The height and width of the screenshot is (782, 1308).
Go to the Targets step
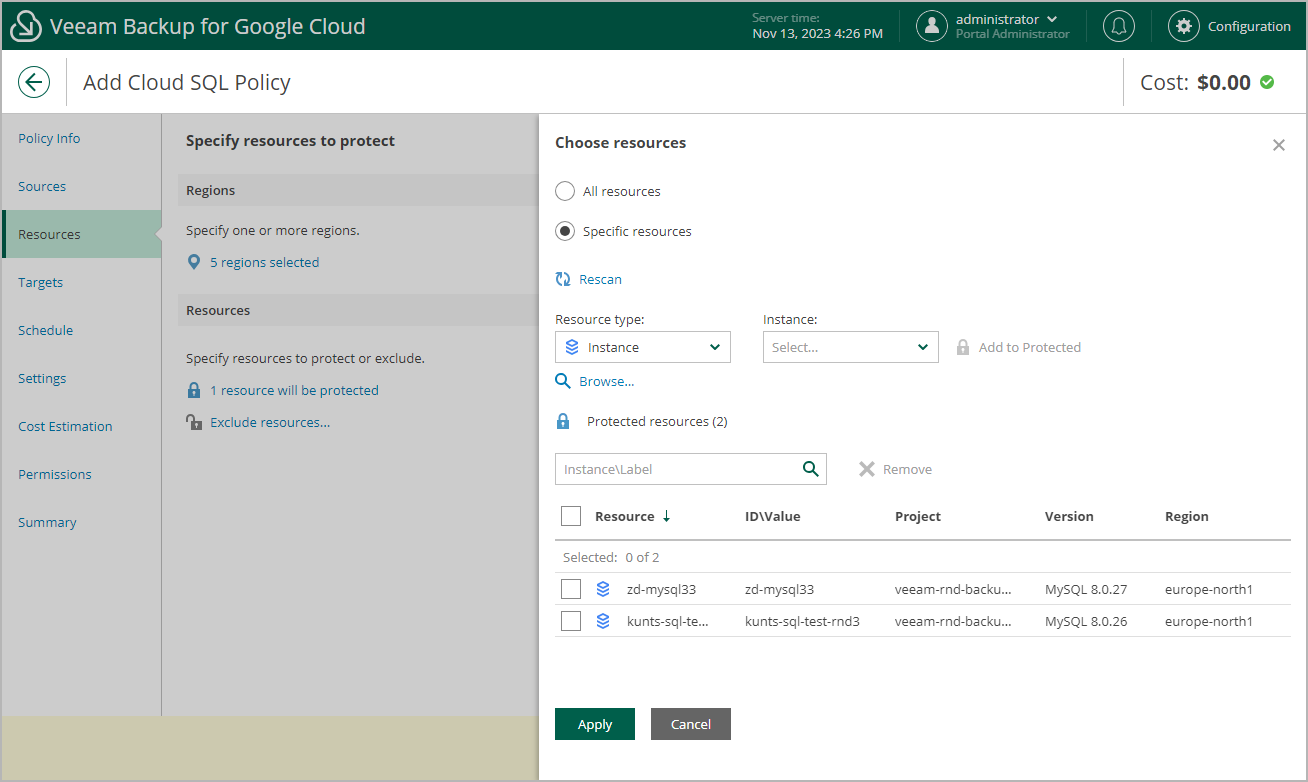[x=40, y=282]
